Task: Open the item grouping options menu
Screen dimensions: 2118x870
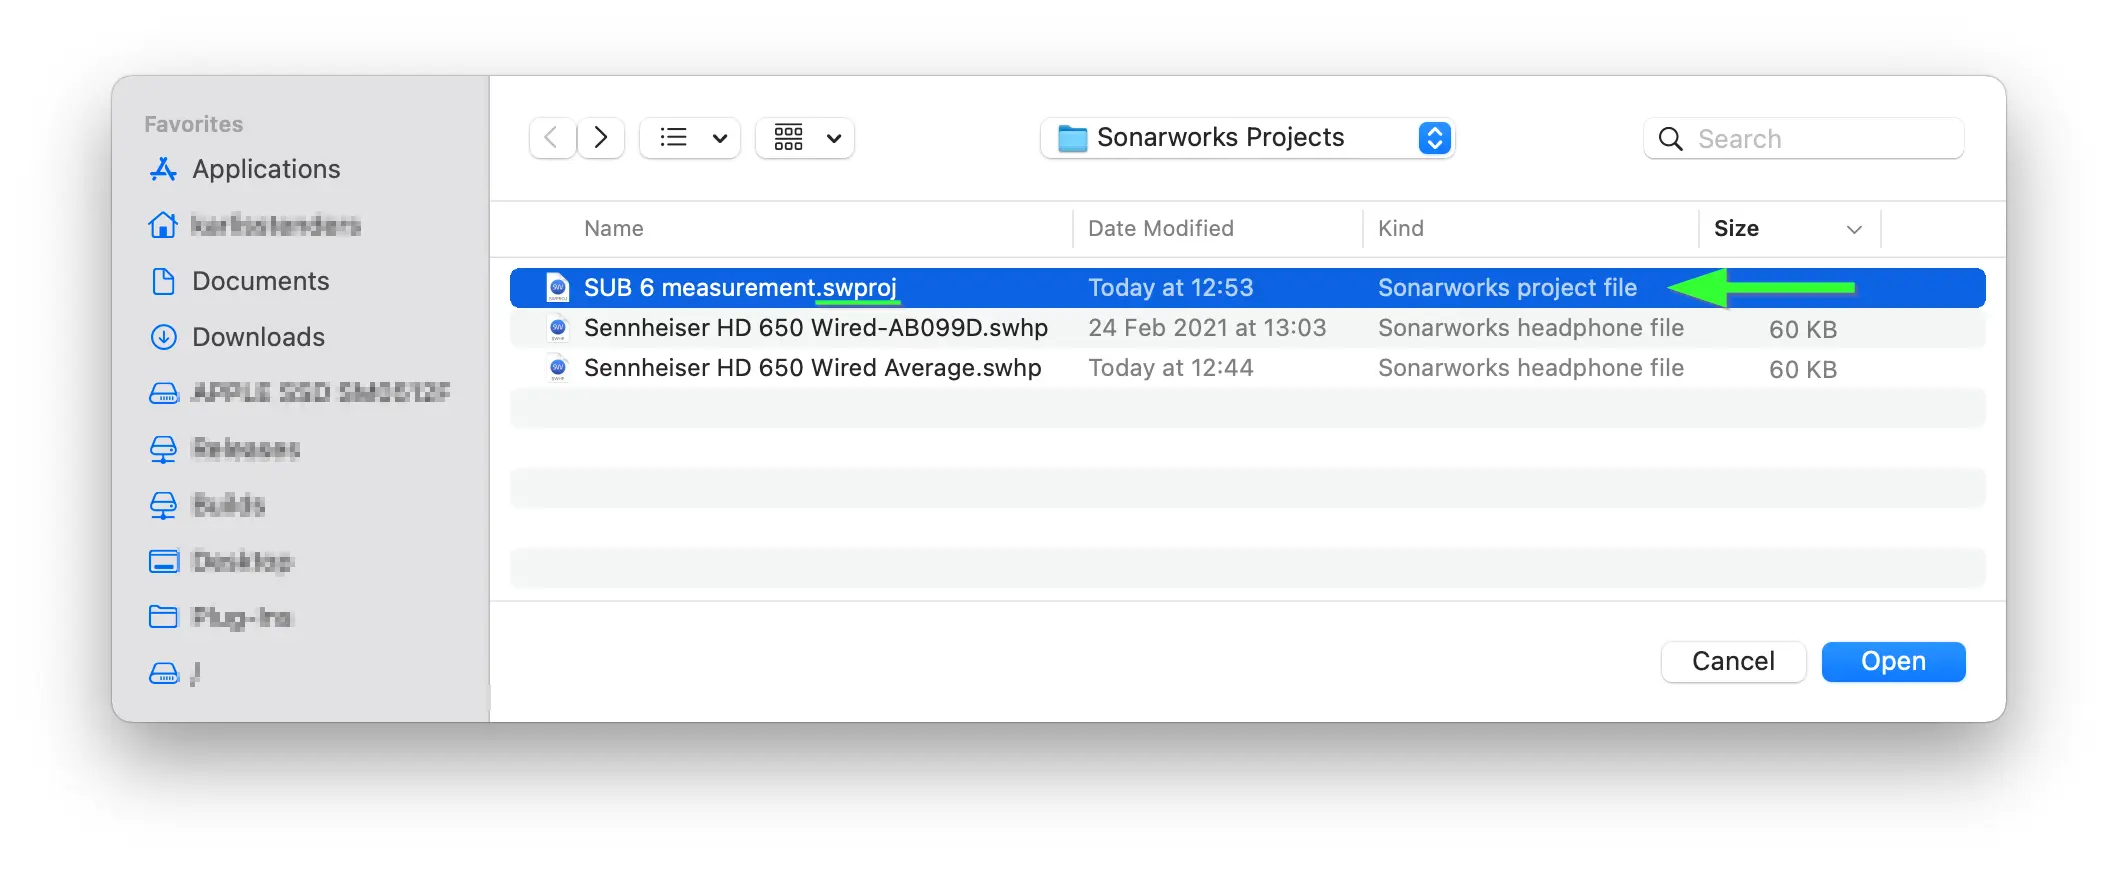Action: (x=805, y=138)
